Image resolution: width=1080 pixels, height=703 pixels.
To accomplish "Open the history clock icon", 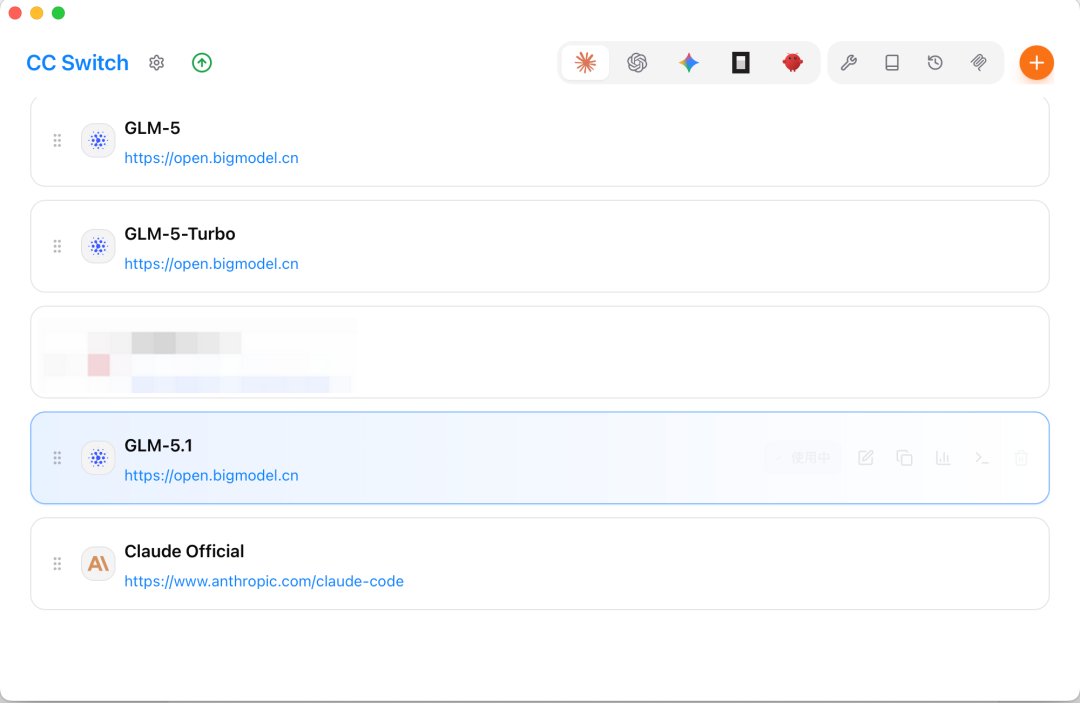I will pyautogui.click(x=935, y=63).
